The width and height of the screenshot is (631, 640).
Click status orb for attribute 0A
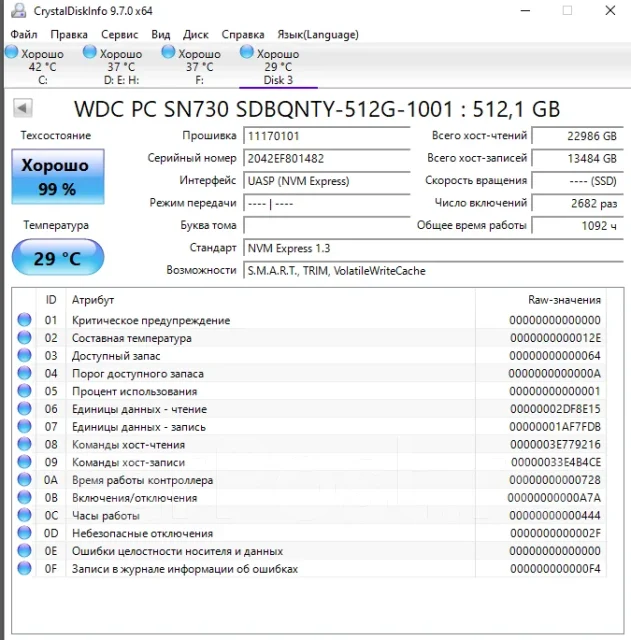tap(24, 480)
